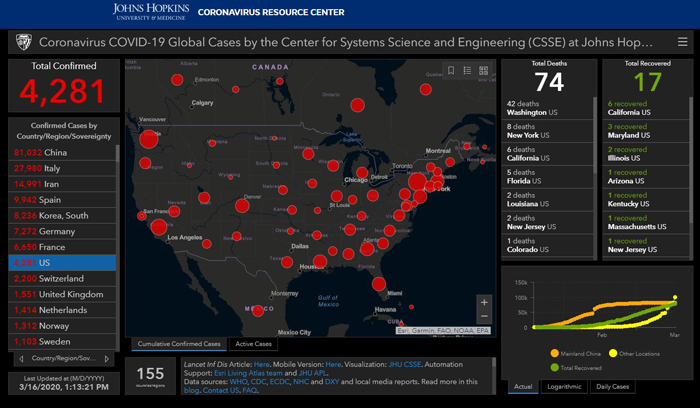Open the basemap gallery grid icon
700x408 pixels.
tap(483, 71)
